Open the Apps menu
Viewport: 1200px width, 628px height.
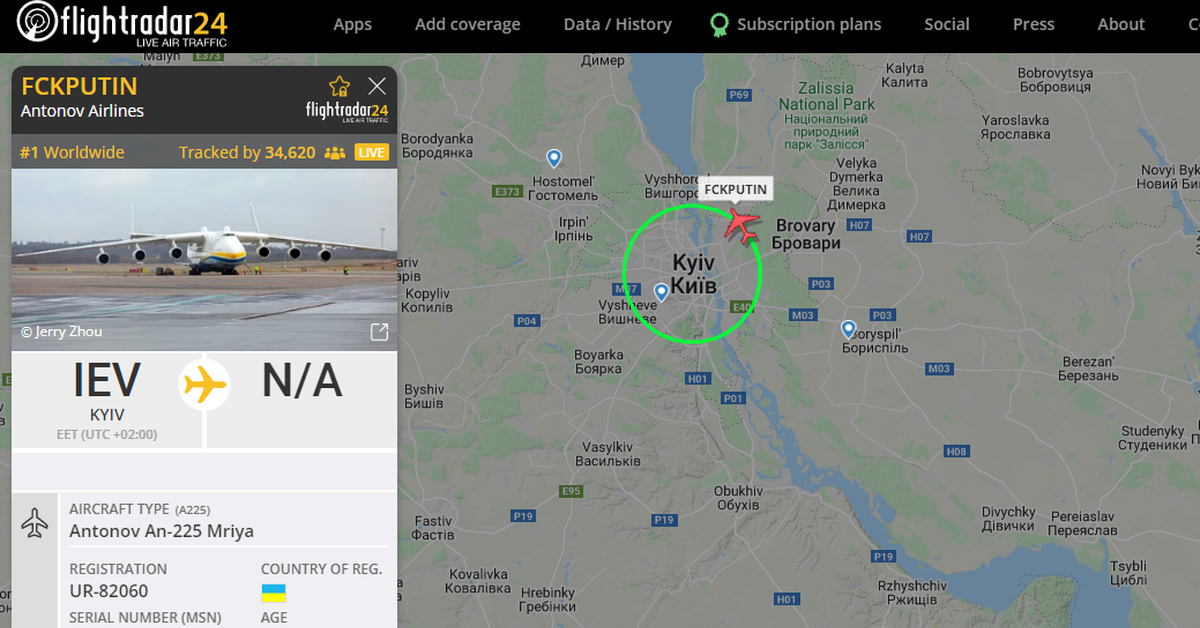(353, 24)
